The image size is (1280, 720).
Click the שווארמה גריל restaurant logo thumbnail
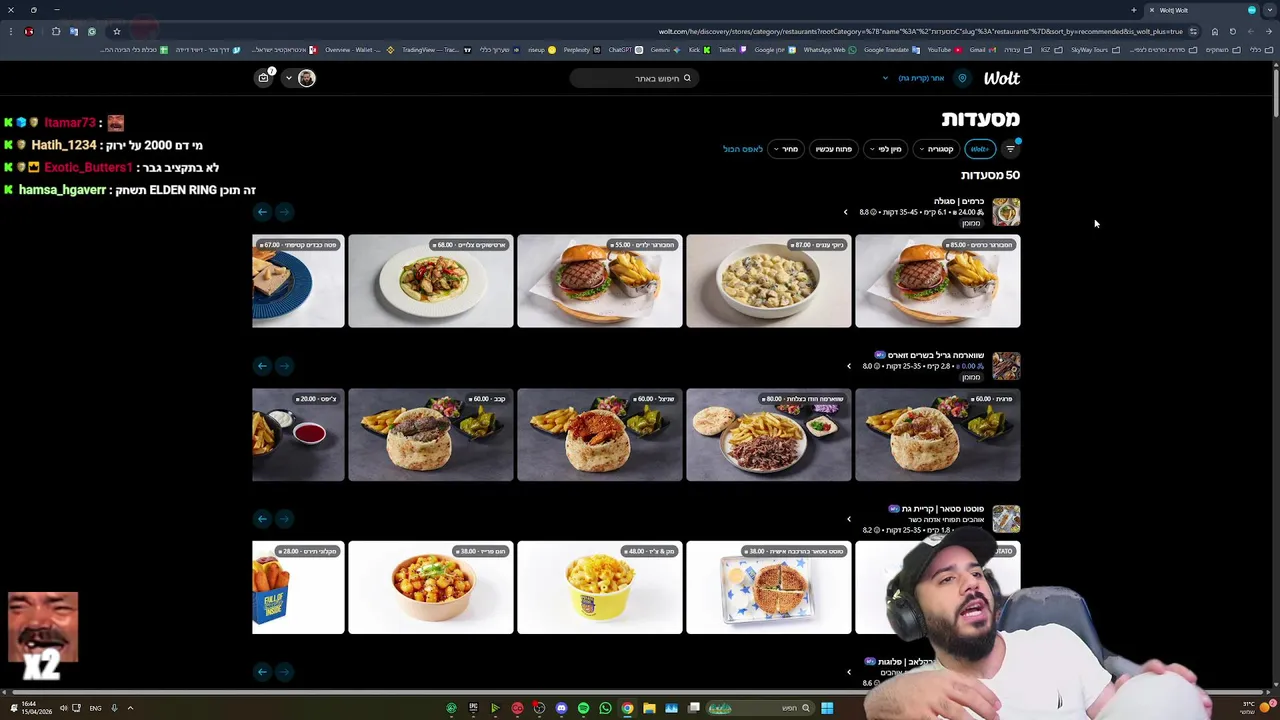point(1006,365)
